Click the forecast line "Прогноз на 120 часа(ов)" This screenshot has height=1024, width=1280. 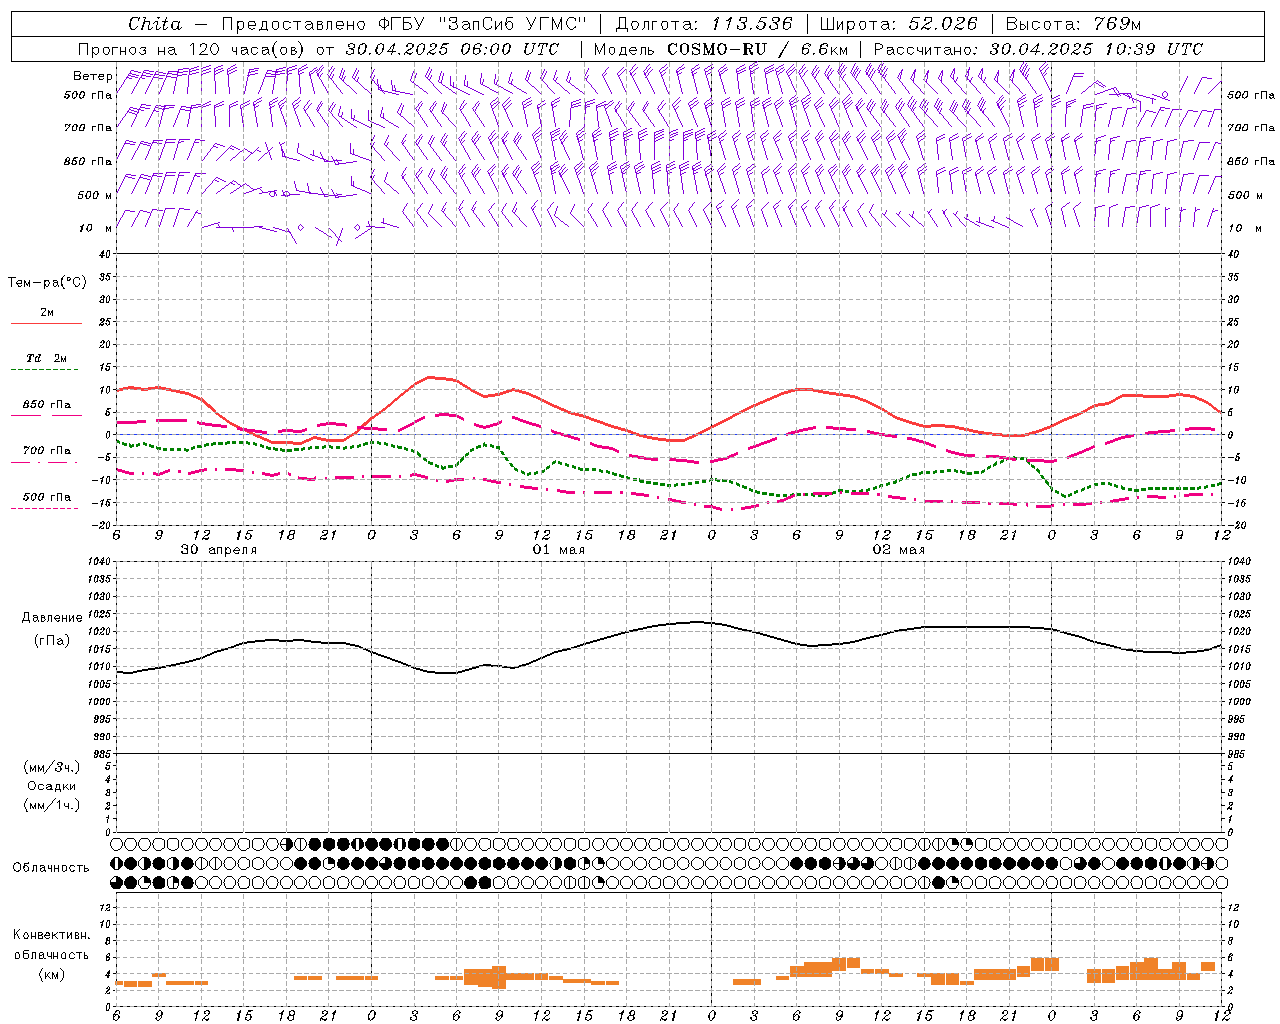(x=192, y=49)
